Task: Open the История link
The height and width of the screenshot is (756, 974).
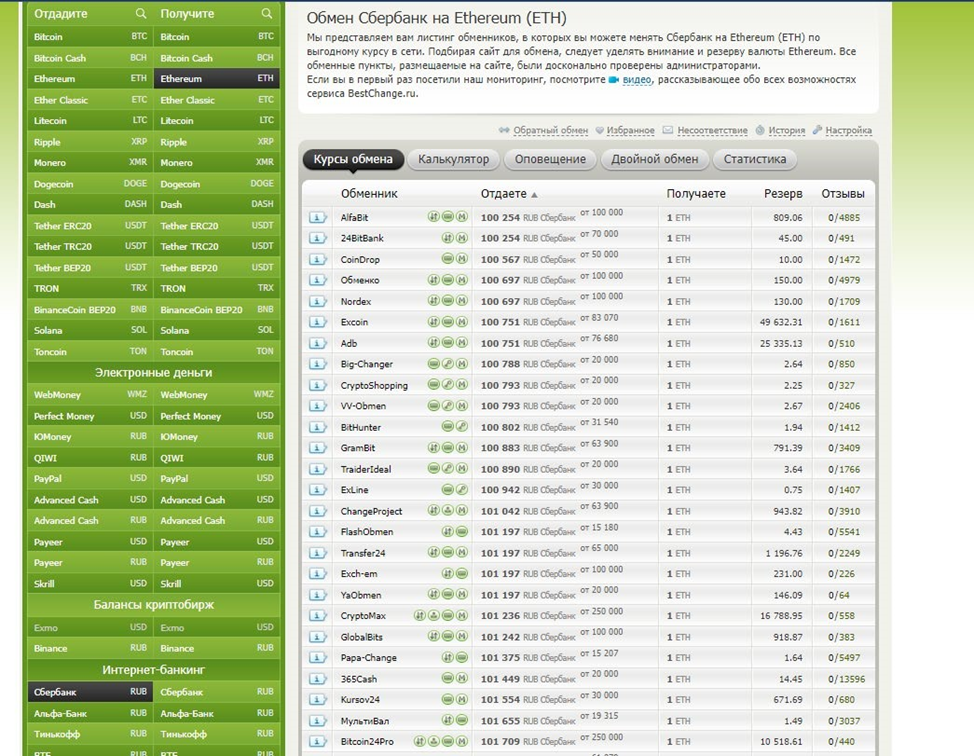Action: [x=786, y=130]
